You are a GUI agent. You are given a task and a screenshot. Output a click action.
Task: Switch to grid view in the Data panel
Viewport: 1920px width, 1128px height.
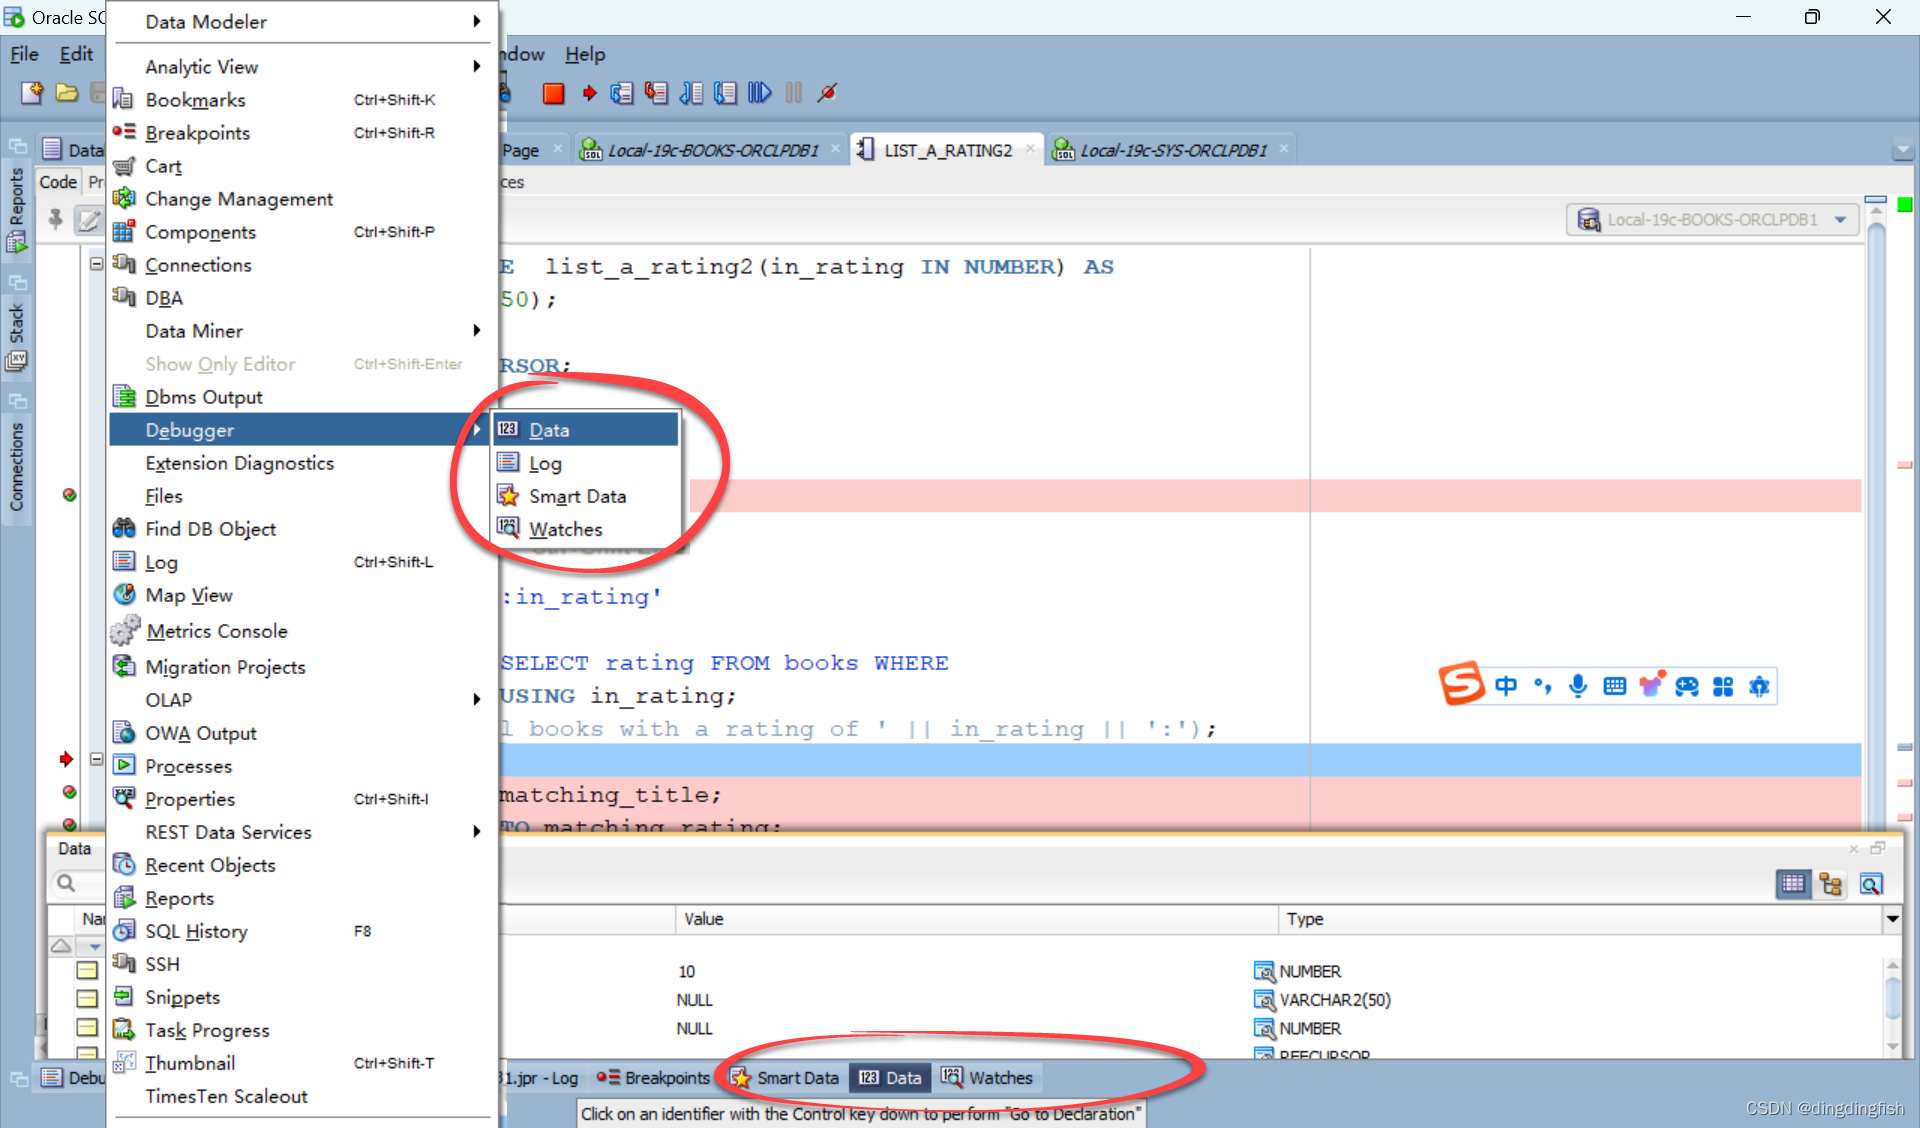click(1793, 884)
